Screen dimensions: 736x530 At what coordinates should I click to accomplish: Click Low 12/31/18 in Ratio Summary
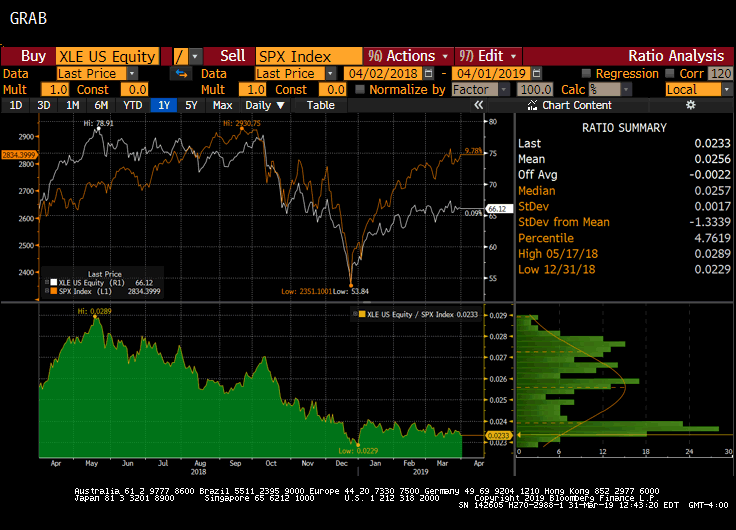point(557,269)
